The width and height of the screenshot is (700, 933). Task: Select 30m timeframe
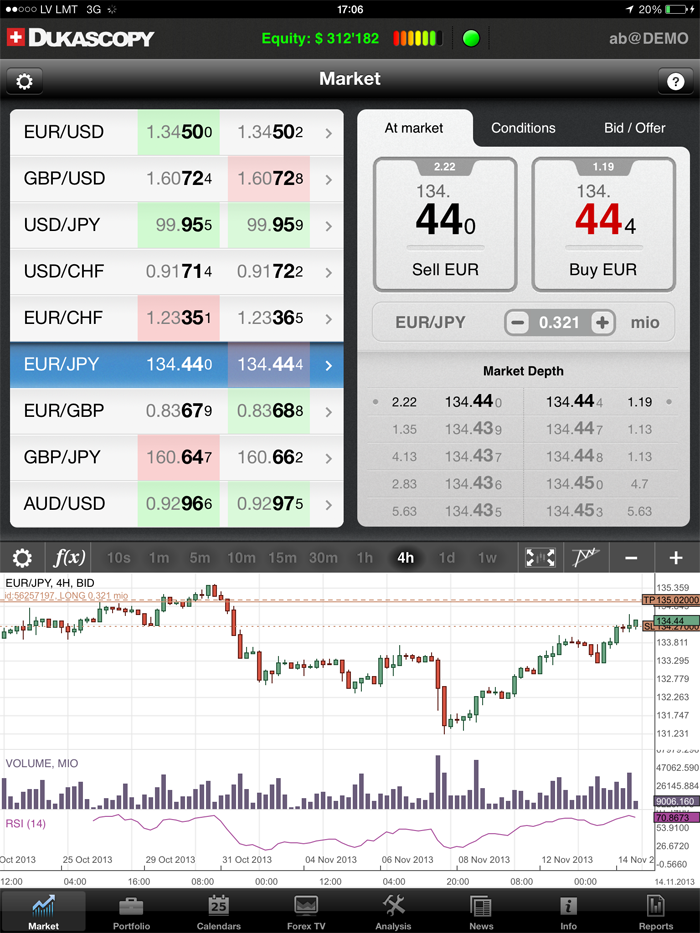pos(323,558)
